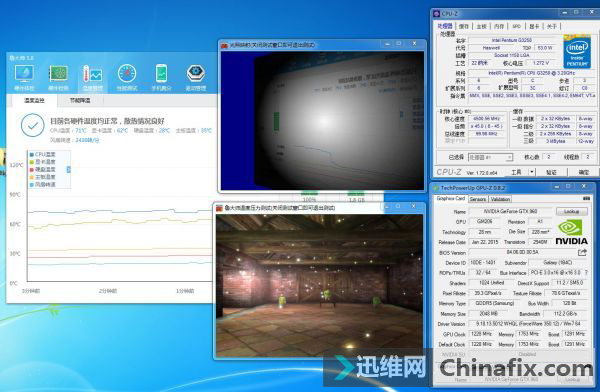Open the performance test gauge icon
The width and height of the screenshot is (600, 392).
(127, 78)
